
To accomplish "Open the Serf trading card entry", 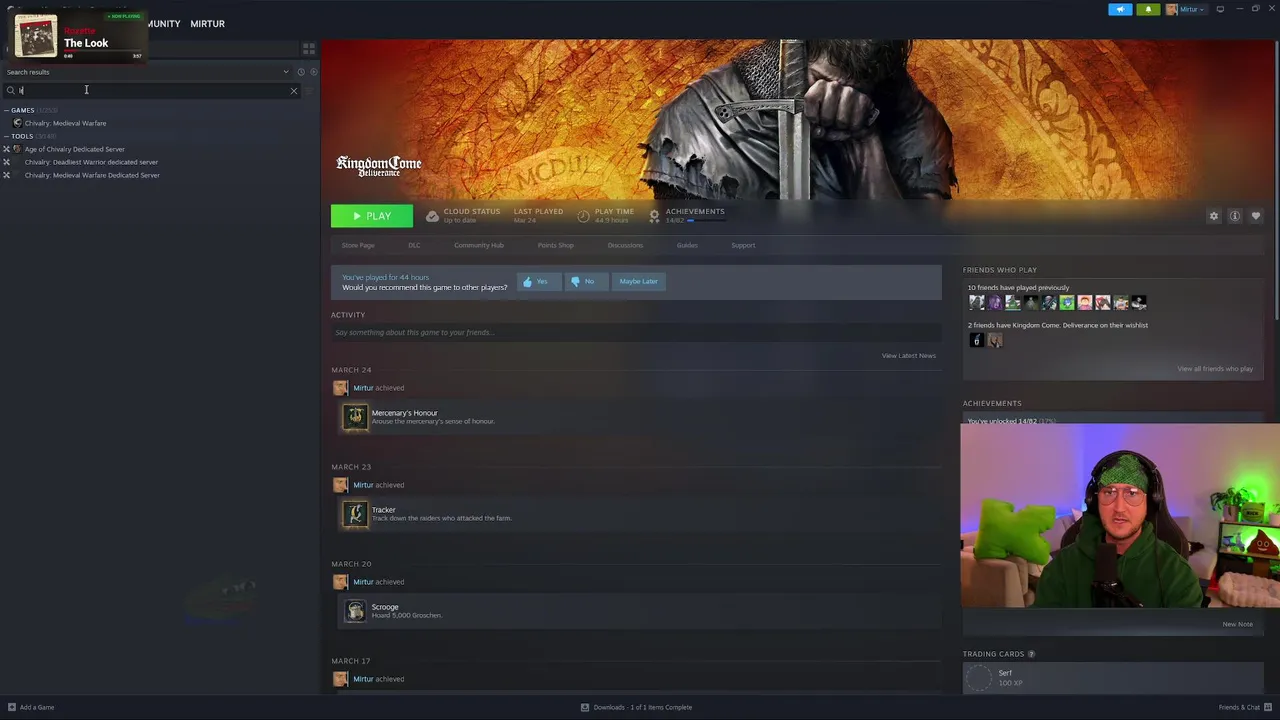I will (x=1113, y=678).
